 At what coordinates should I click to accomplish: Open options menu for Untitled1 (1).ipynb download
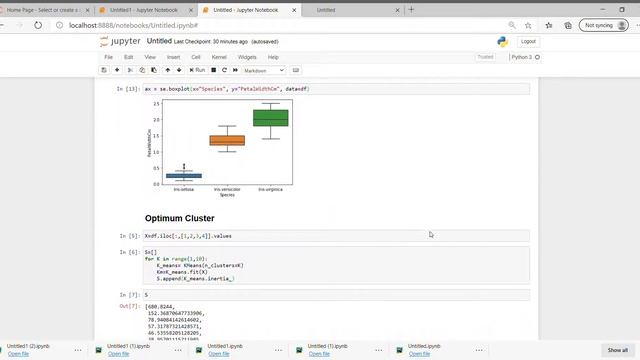178,350
